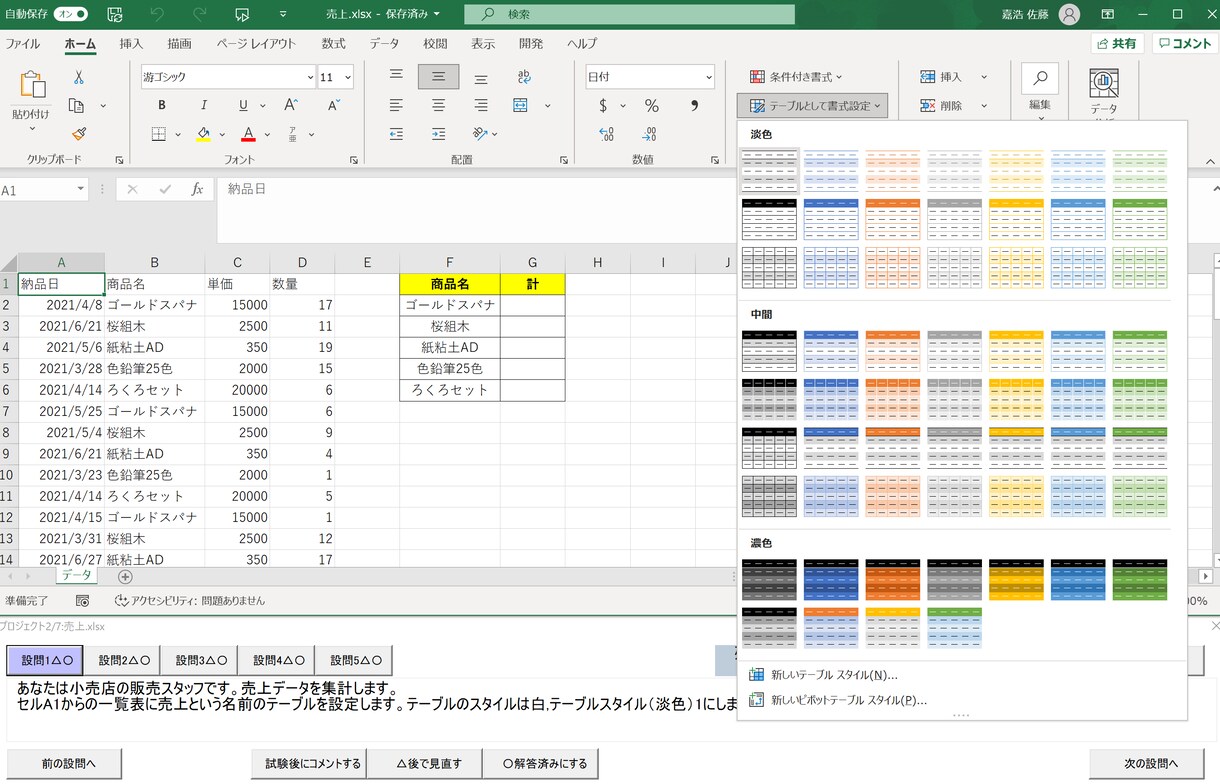Image resolution: width=1220 pixels, height=784 pixels.
Task: Click Percent style icon
Action: coord(652,105)
